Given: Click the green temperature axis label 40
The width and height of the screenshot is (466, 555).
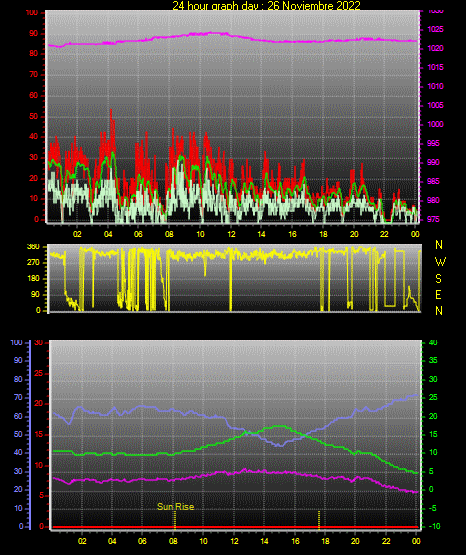Looking at the screenshot, I should pyautogui.click(x=433, y=343).
